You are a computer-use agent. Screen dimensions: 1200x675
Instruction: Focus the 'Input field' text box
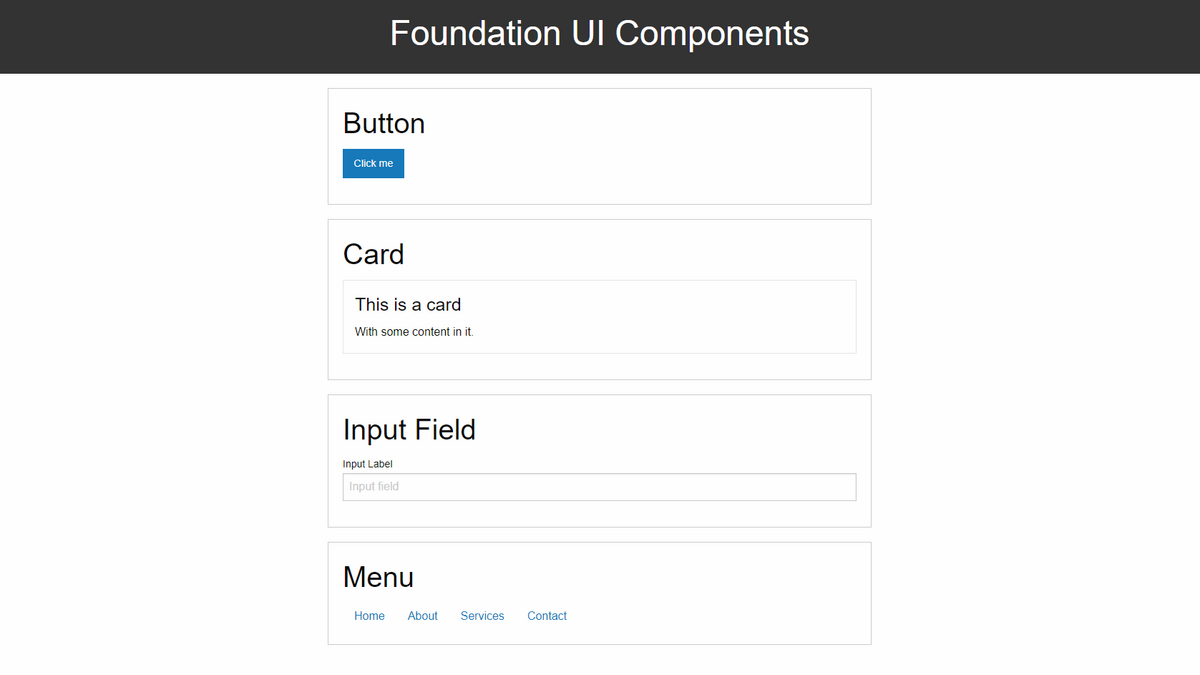[599, 487]
